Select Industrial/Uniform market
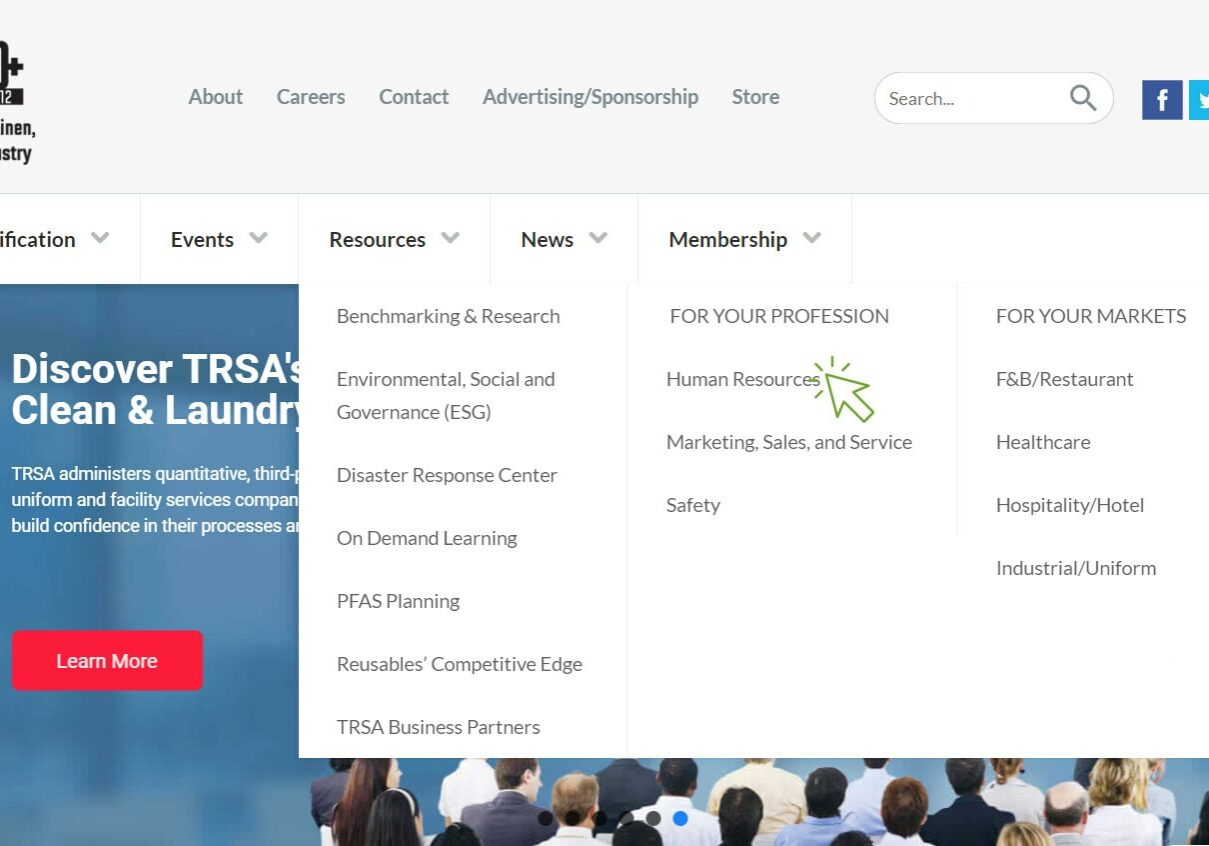This screenshot has width=1209, height=846. pos(1076,568)
